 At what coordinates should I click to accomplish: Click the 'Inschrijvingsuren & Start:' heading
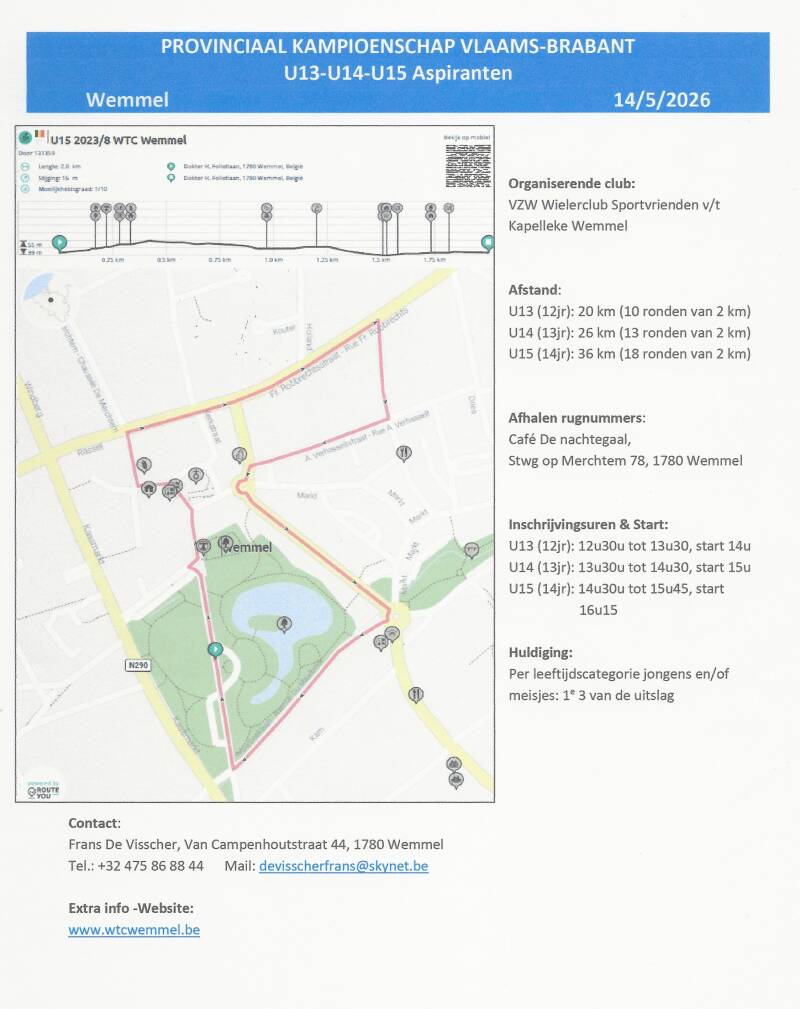coord(588,524)
